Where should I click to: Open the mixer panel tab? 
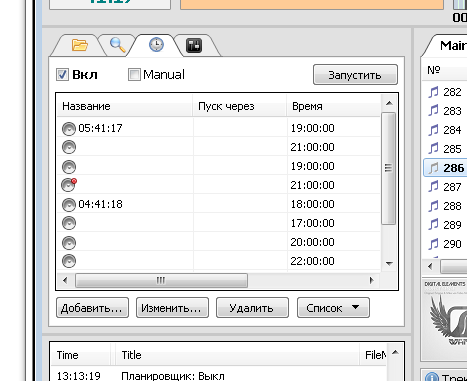click(x=194, y=46)
